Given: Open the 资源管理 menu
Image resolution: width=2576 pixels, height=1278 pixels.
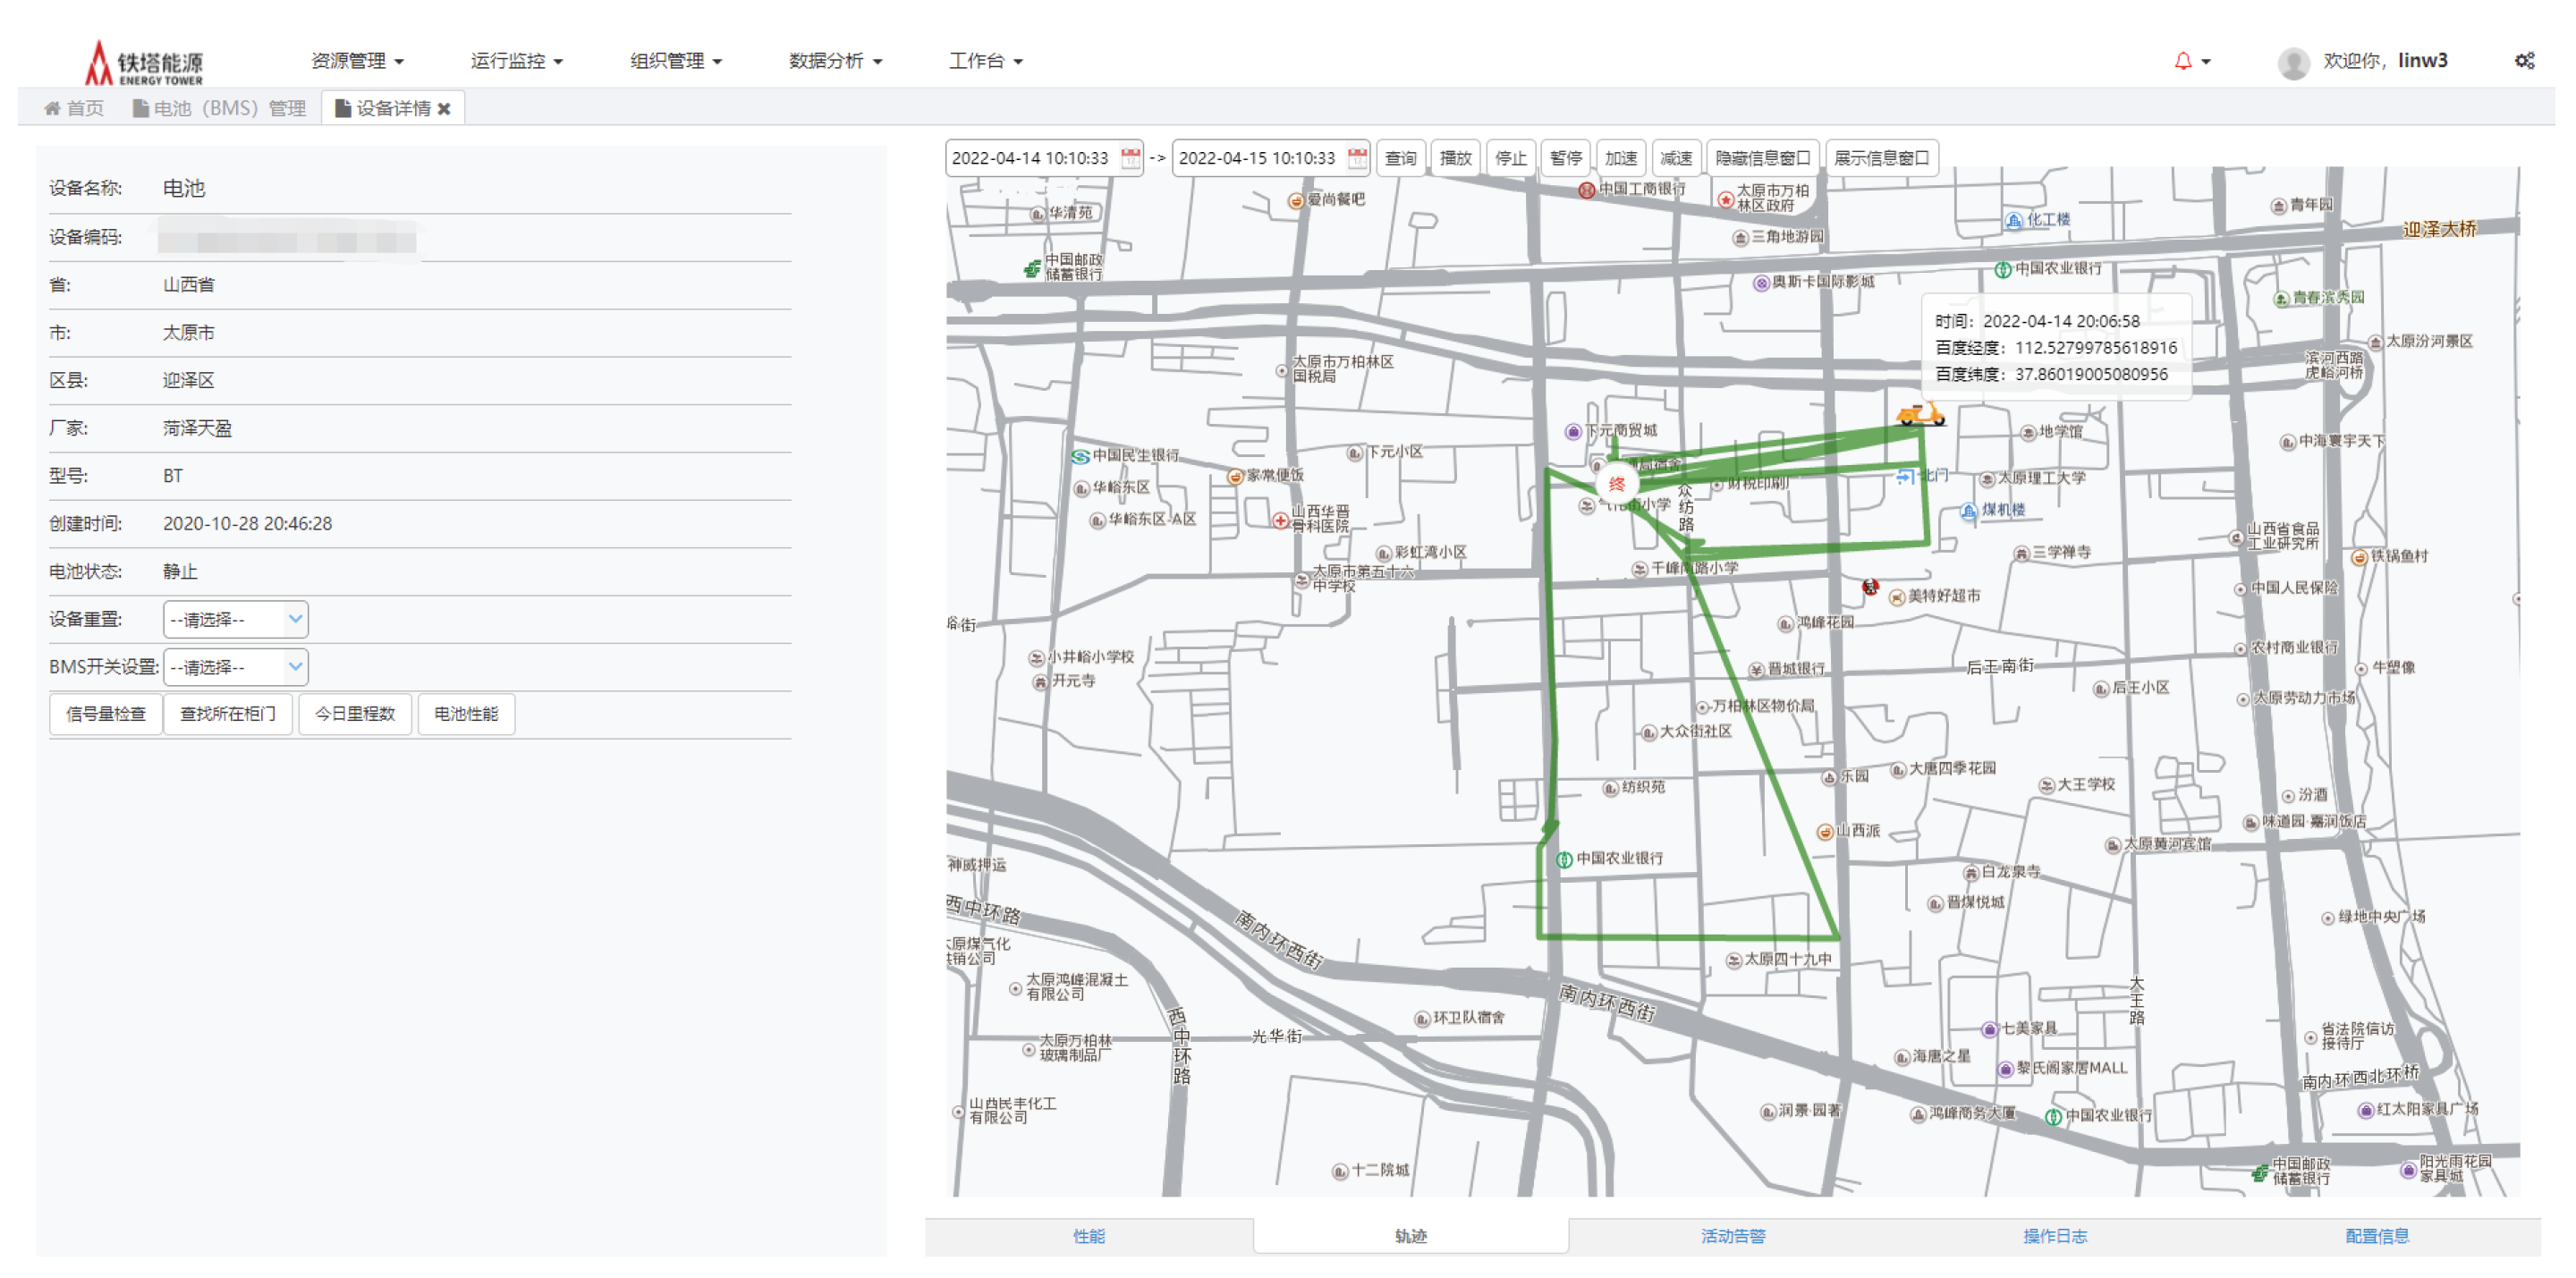Looking at the screenshot, I should point(357,61).
